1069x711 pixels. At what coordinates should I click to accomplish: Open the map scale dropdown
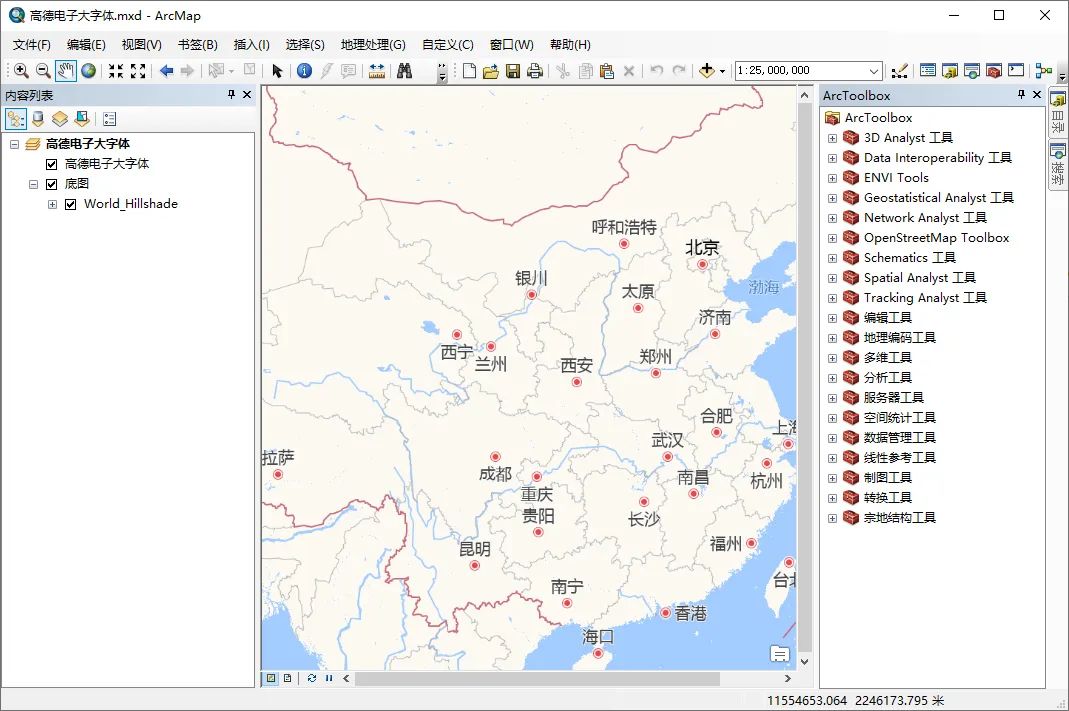click(x=874, y=71)
